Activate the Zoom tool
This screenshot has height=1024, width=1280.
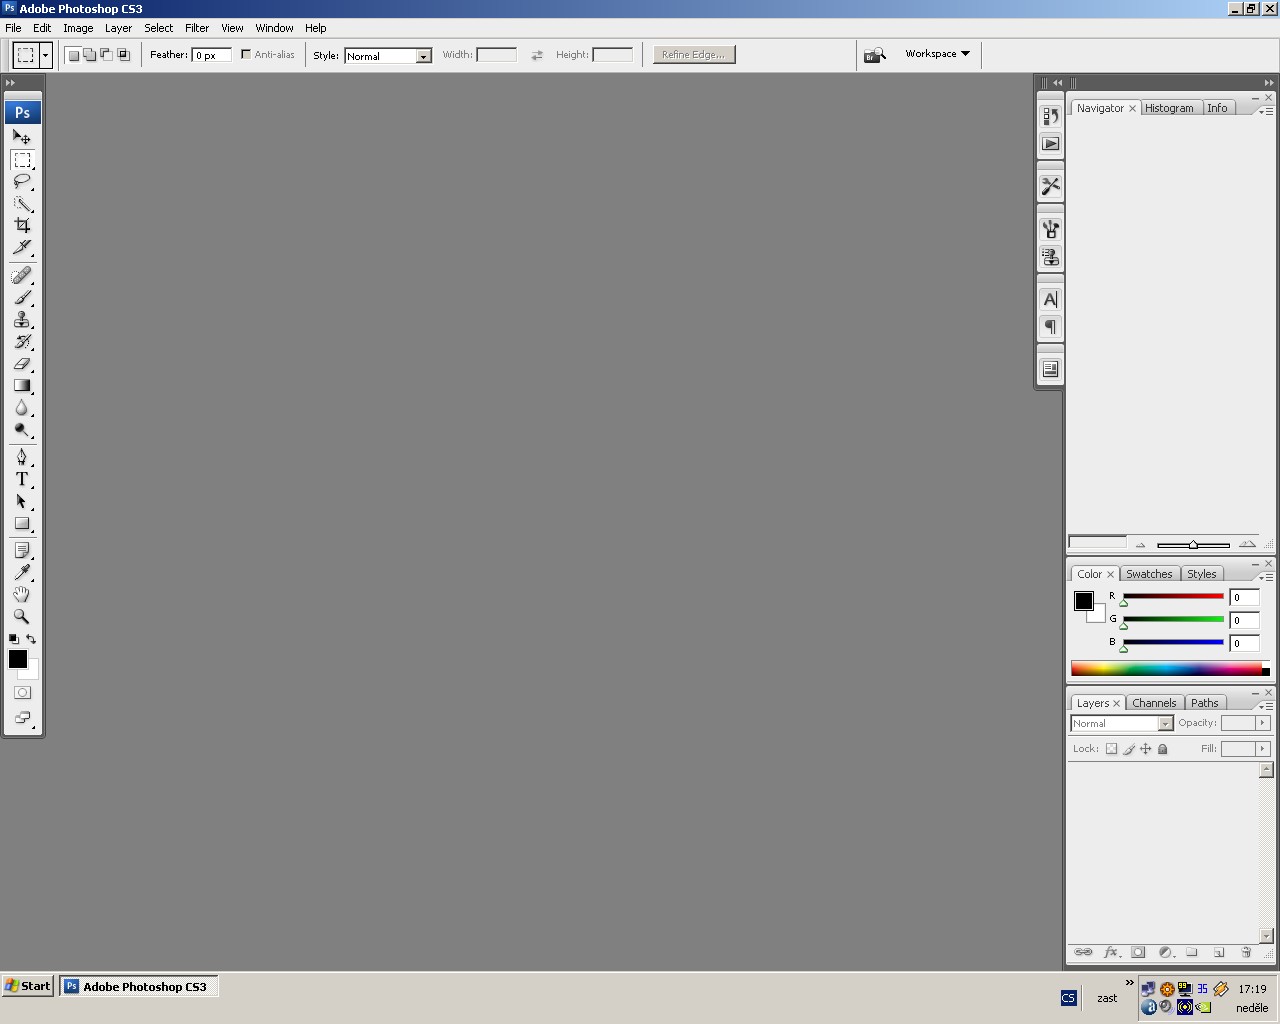click(x=22, y=617)
